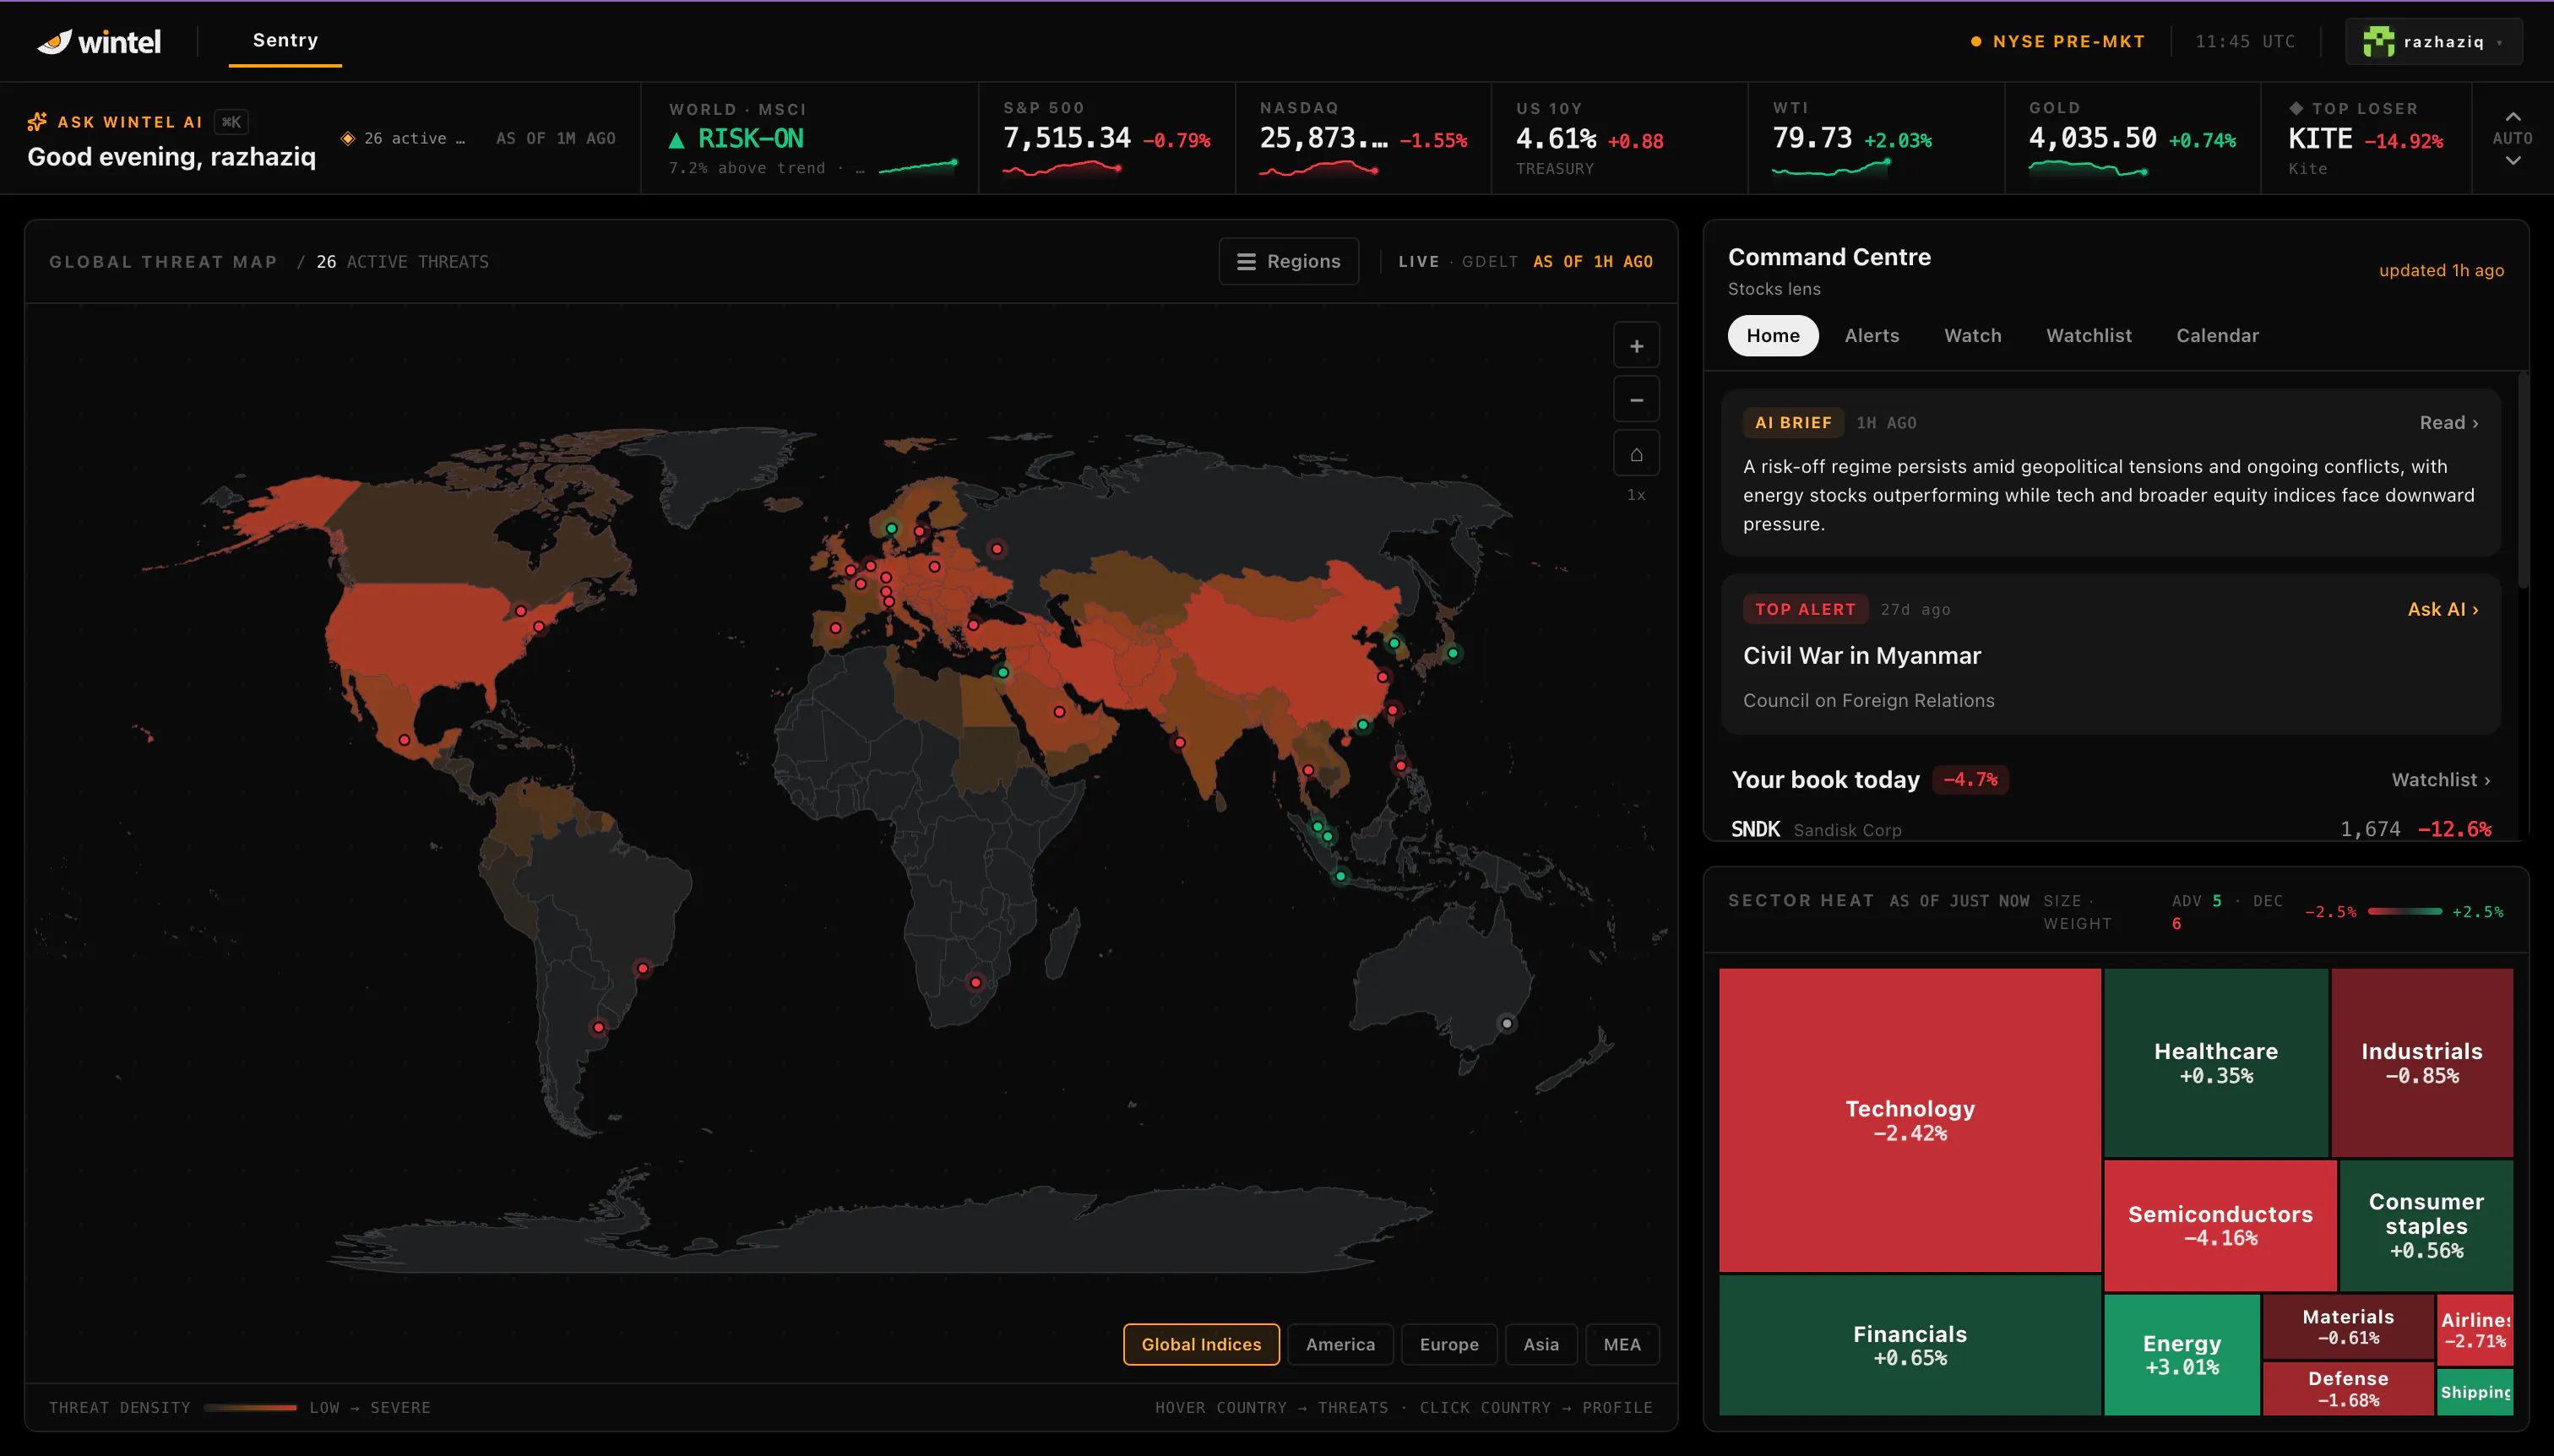Open the Sentry tab
Viewport: 2554px width, 1456px height.
pos(285,41)
